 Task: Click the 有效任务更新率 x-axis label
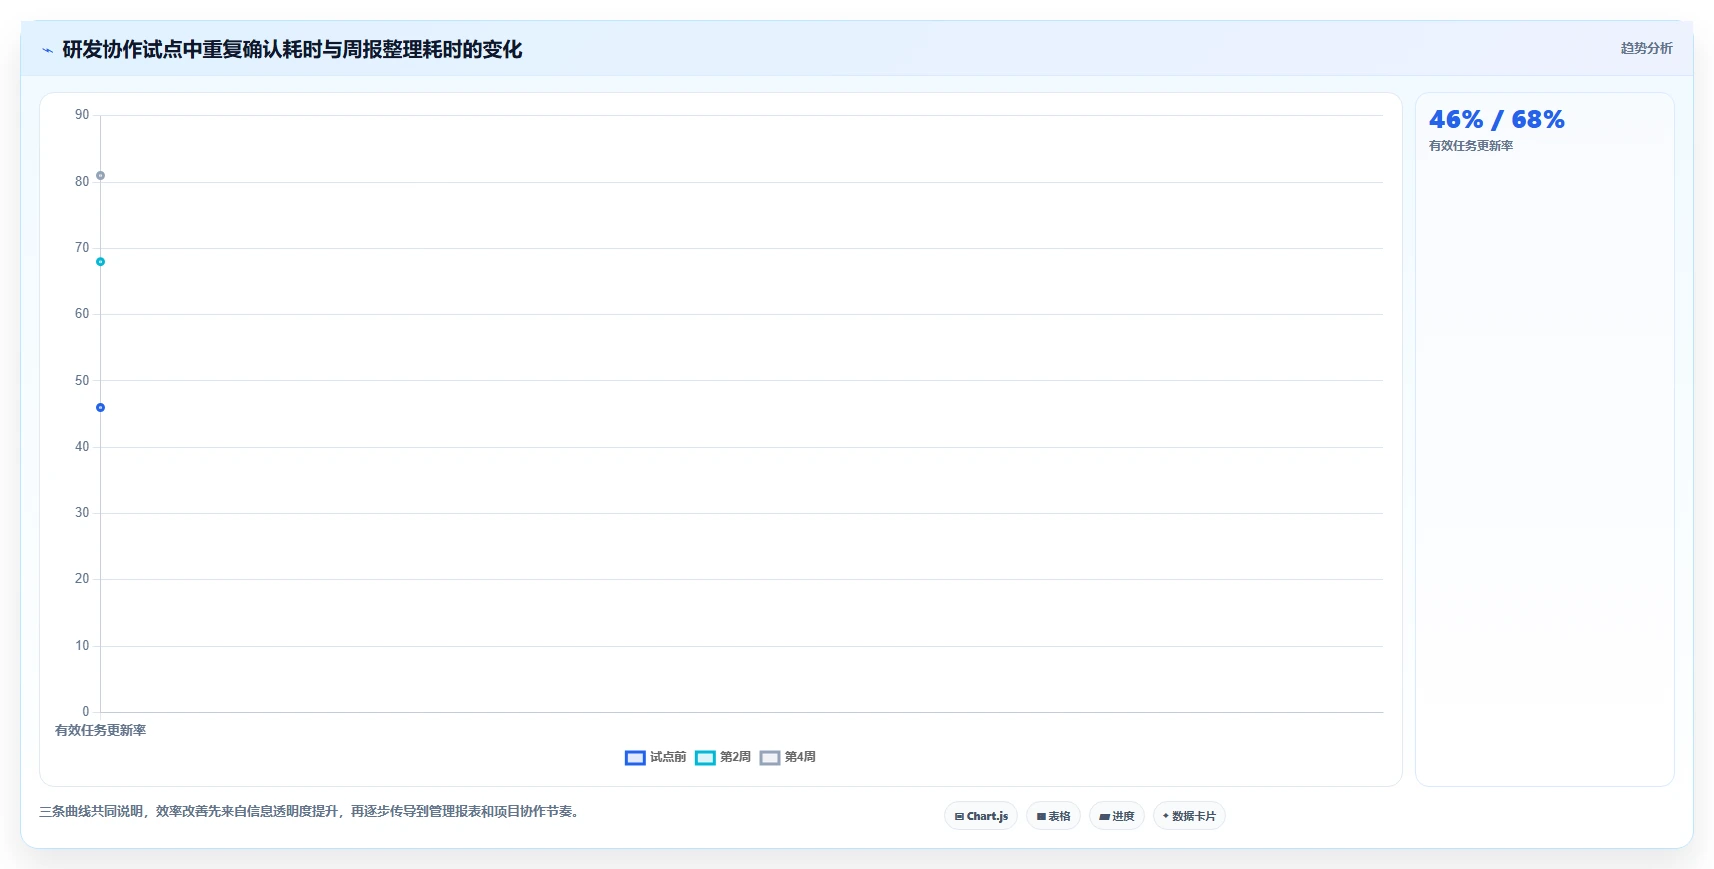coord(100,730)
